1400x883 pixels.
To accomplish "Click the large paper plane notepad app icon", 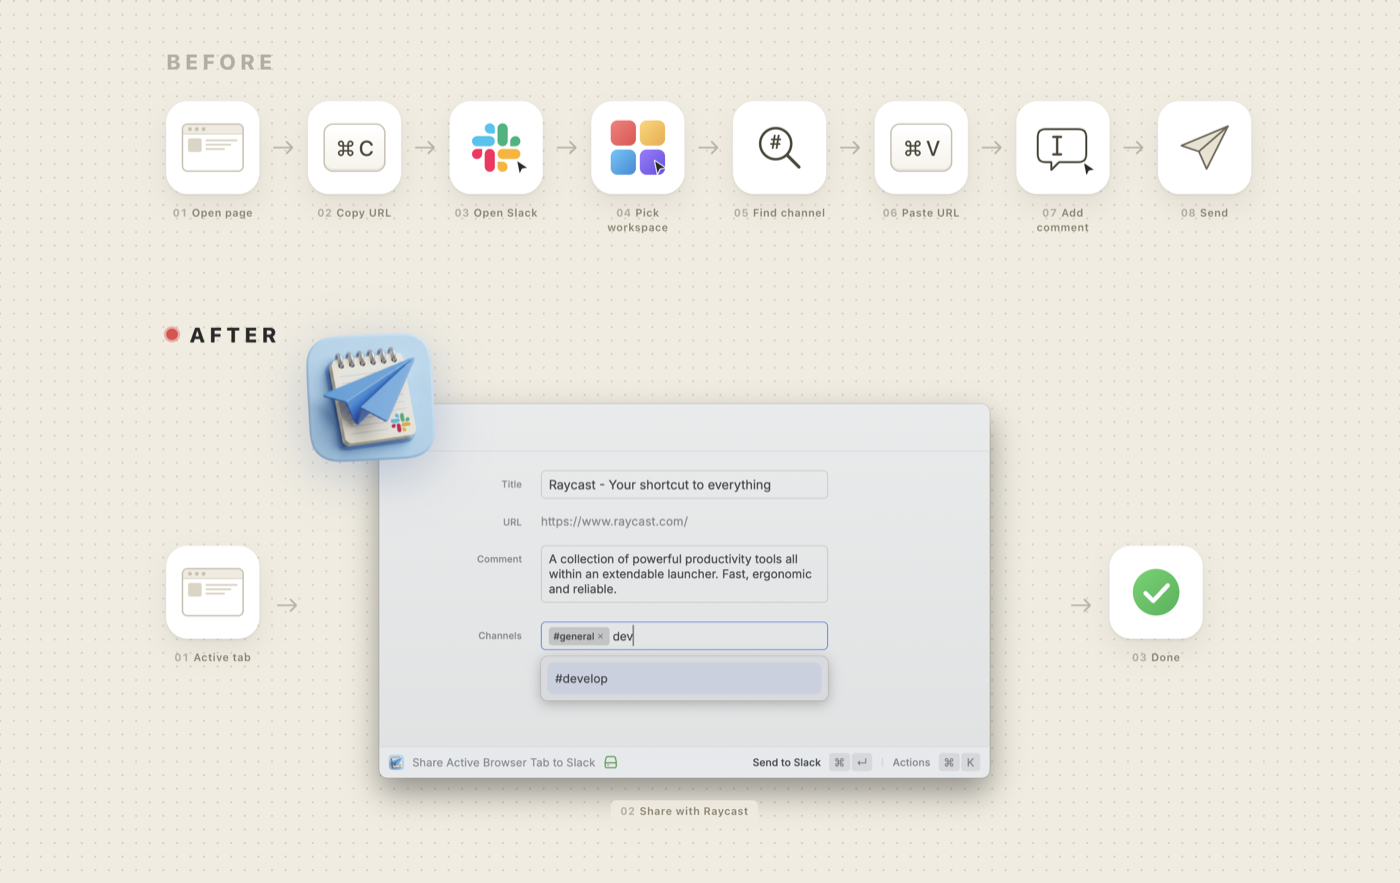I will point(370,397).
